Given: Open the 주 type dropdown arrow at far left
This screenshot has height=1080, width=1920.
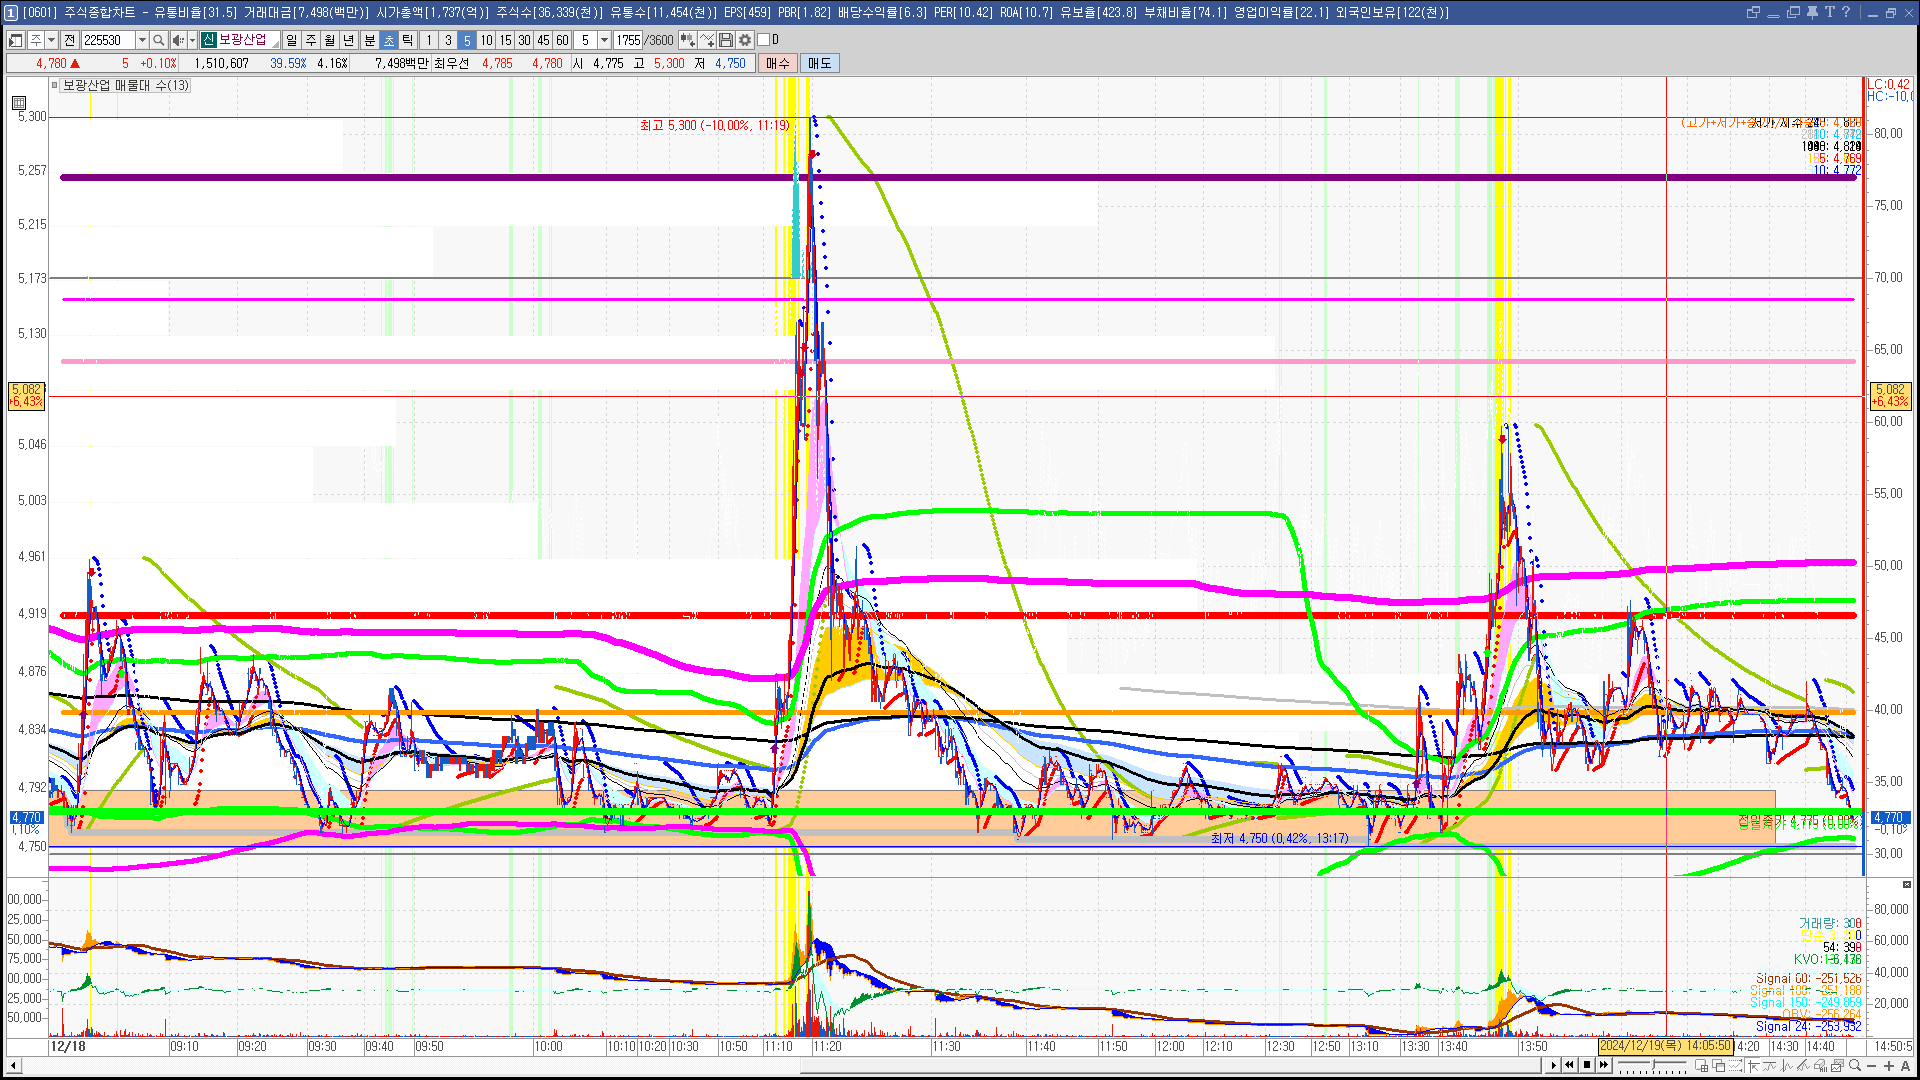Looking at the screenshot, I should [51, 40].
